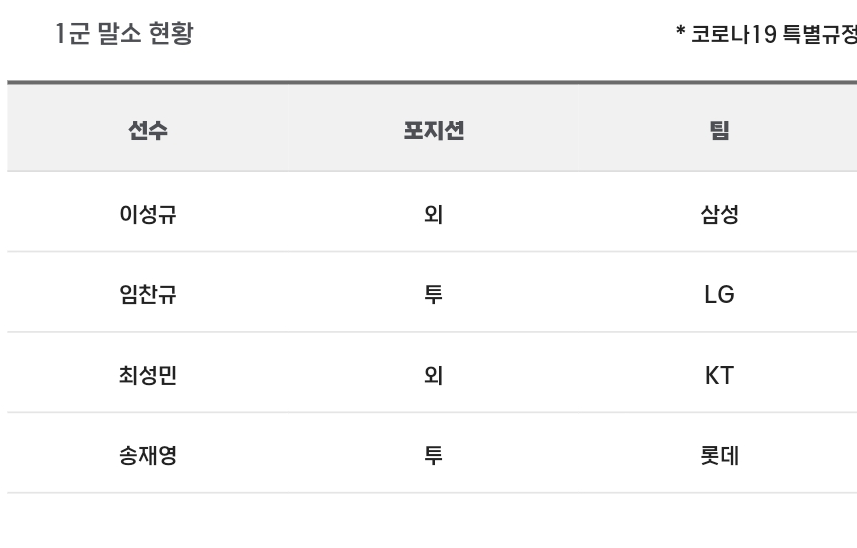Image resolution: width=857 pixels, height=548 pixels.
Task: Select player name 이성규
Action: point(148,214)
